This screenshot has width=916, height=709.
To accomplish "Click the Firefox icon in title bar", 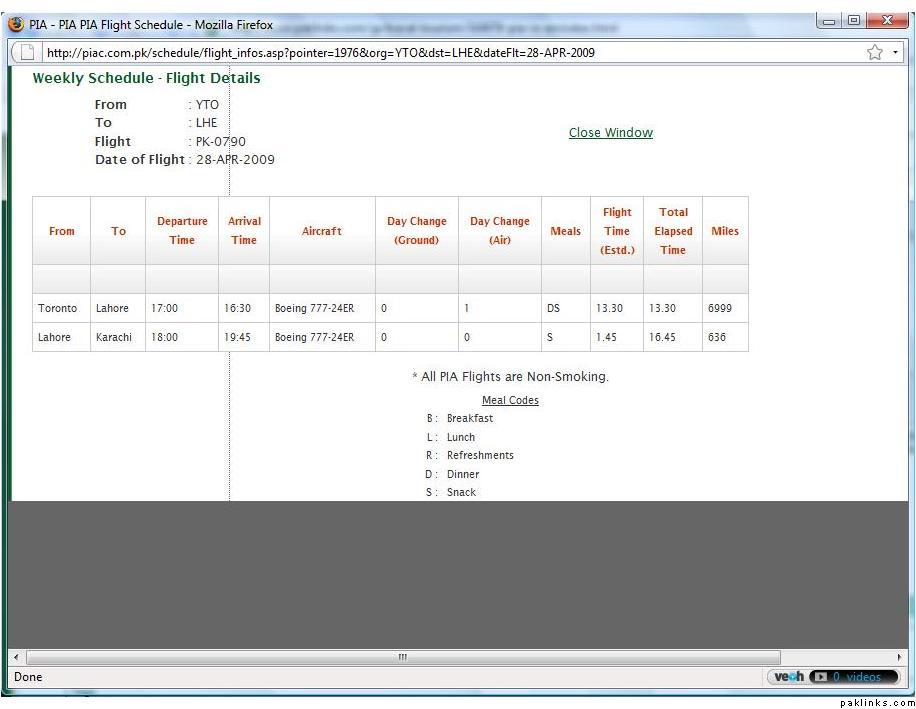I will (16, 25).
